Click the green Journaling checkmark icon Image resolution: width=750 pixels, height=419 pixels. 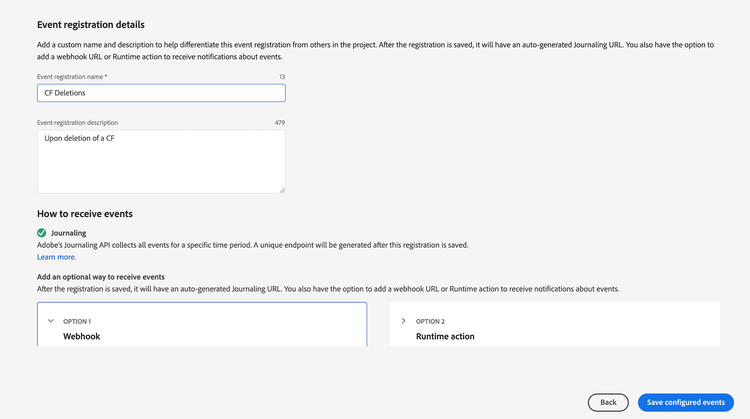pyautogui.click(x=42, y=233)
